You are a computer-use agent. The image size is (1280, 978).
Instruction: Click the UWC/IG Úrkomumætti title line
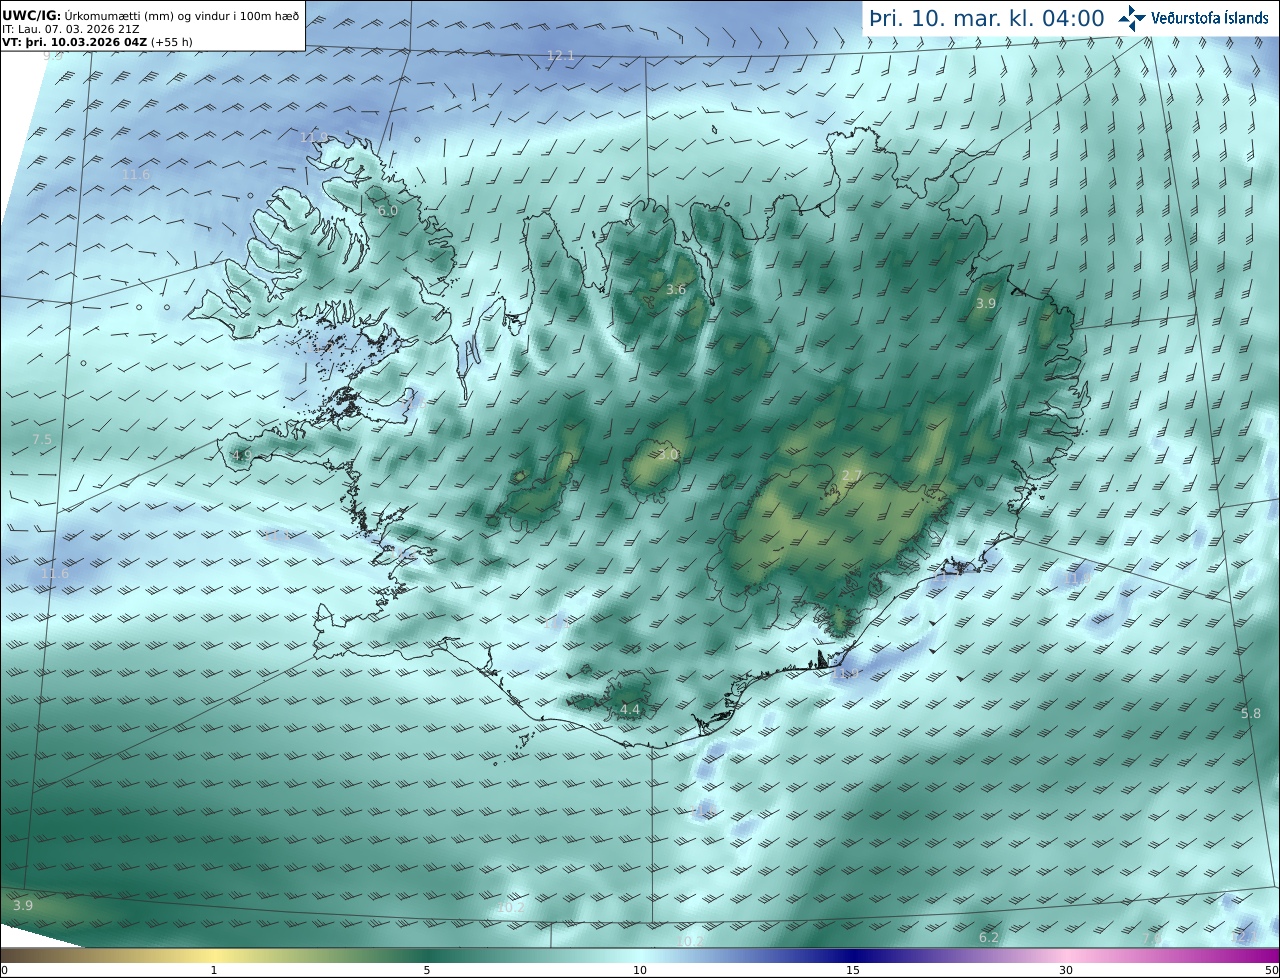pos(151,15)
